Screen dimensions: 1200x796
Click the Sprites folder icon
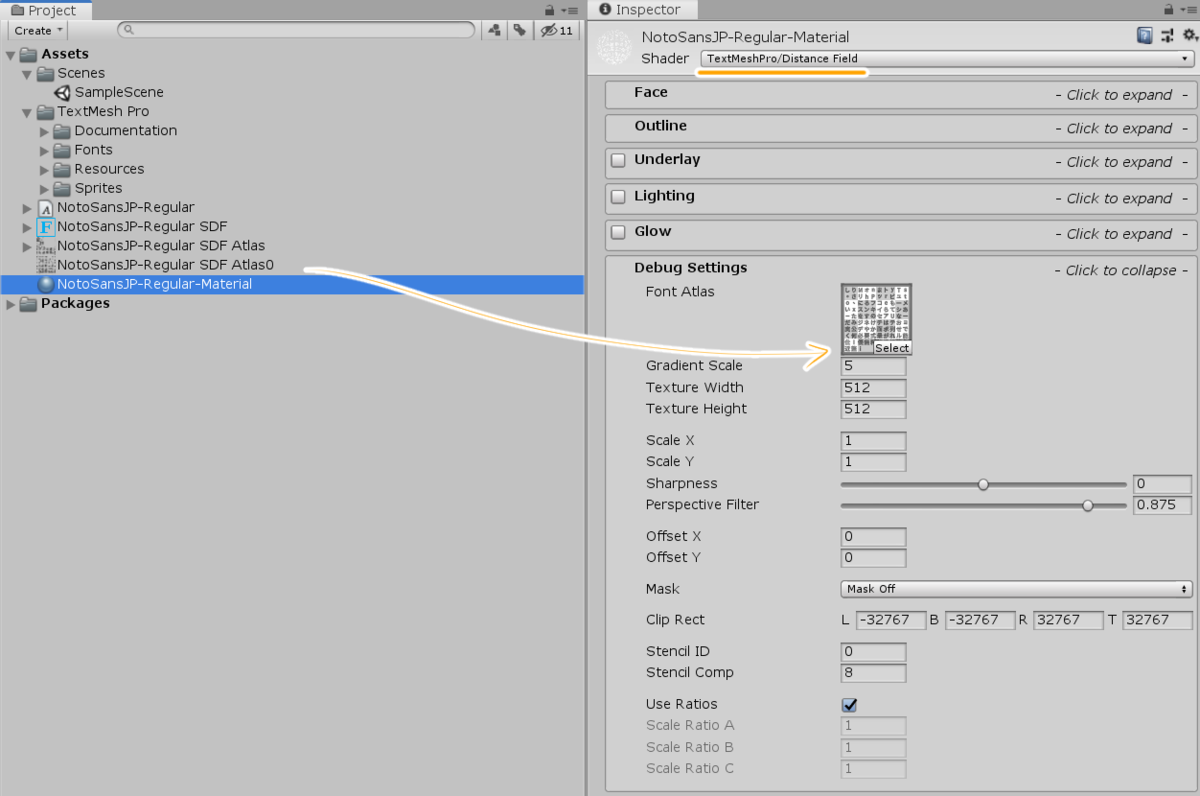(62, 188)
